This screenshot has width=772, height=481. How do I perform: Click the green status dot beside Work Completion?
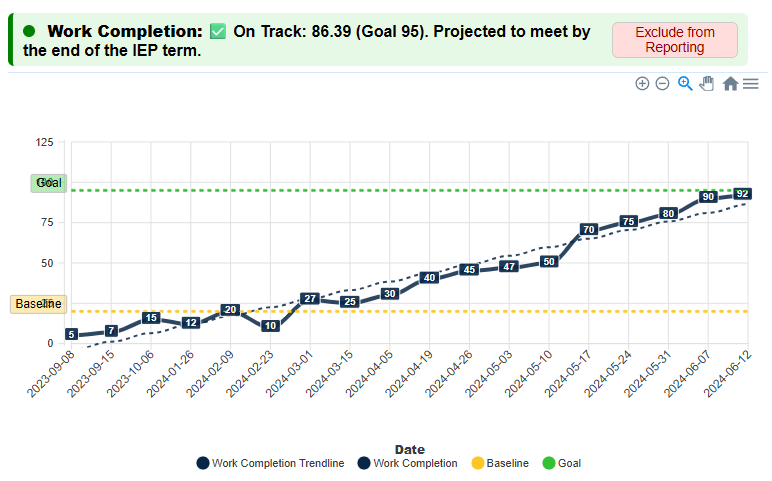[x=29, y=32]
